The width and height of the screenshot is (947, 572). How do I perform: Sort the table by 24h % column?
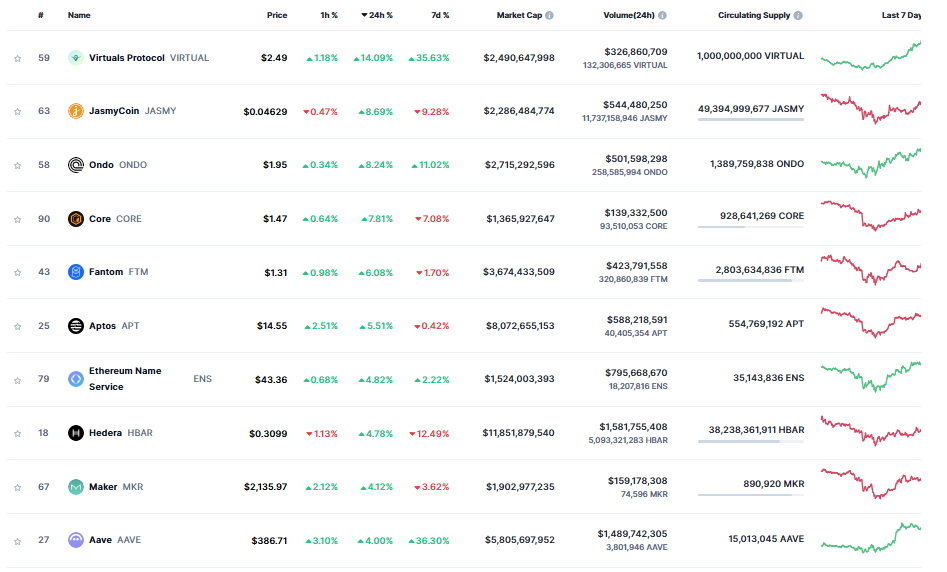coord(377,15)
